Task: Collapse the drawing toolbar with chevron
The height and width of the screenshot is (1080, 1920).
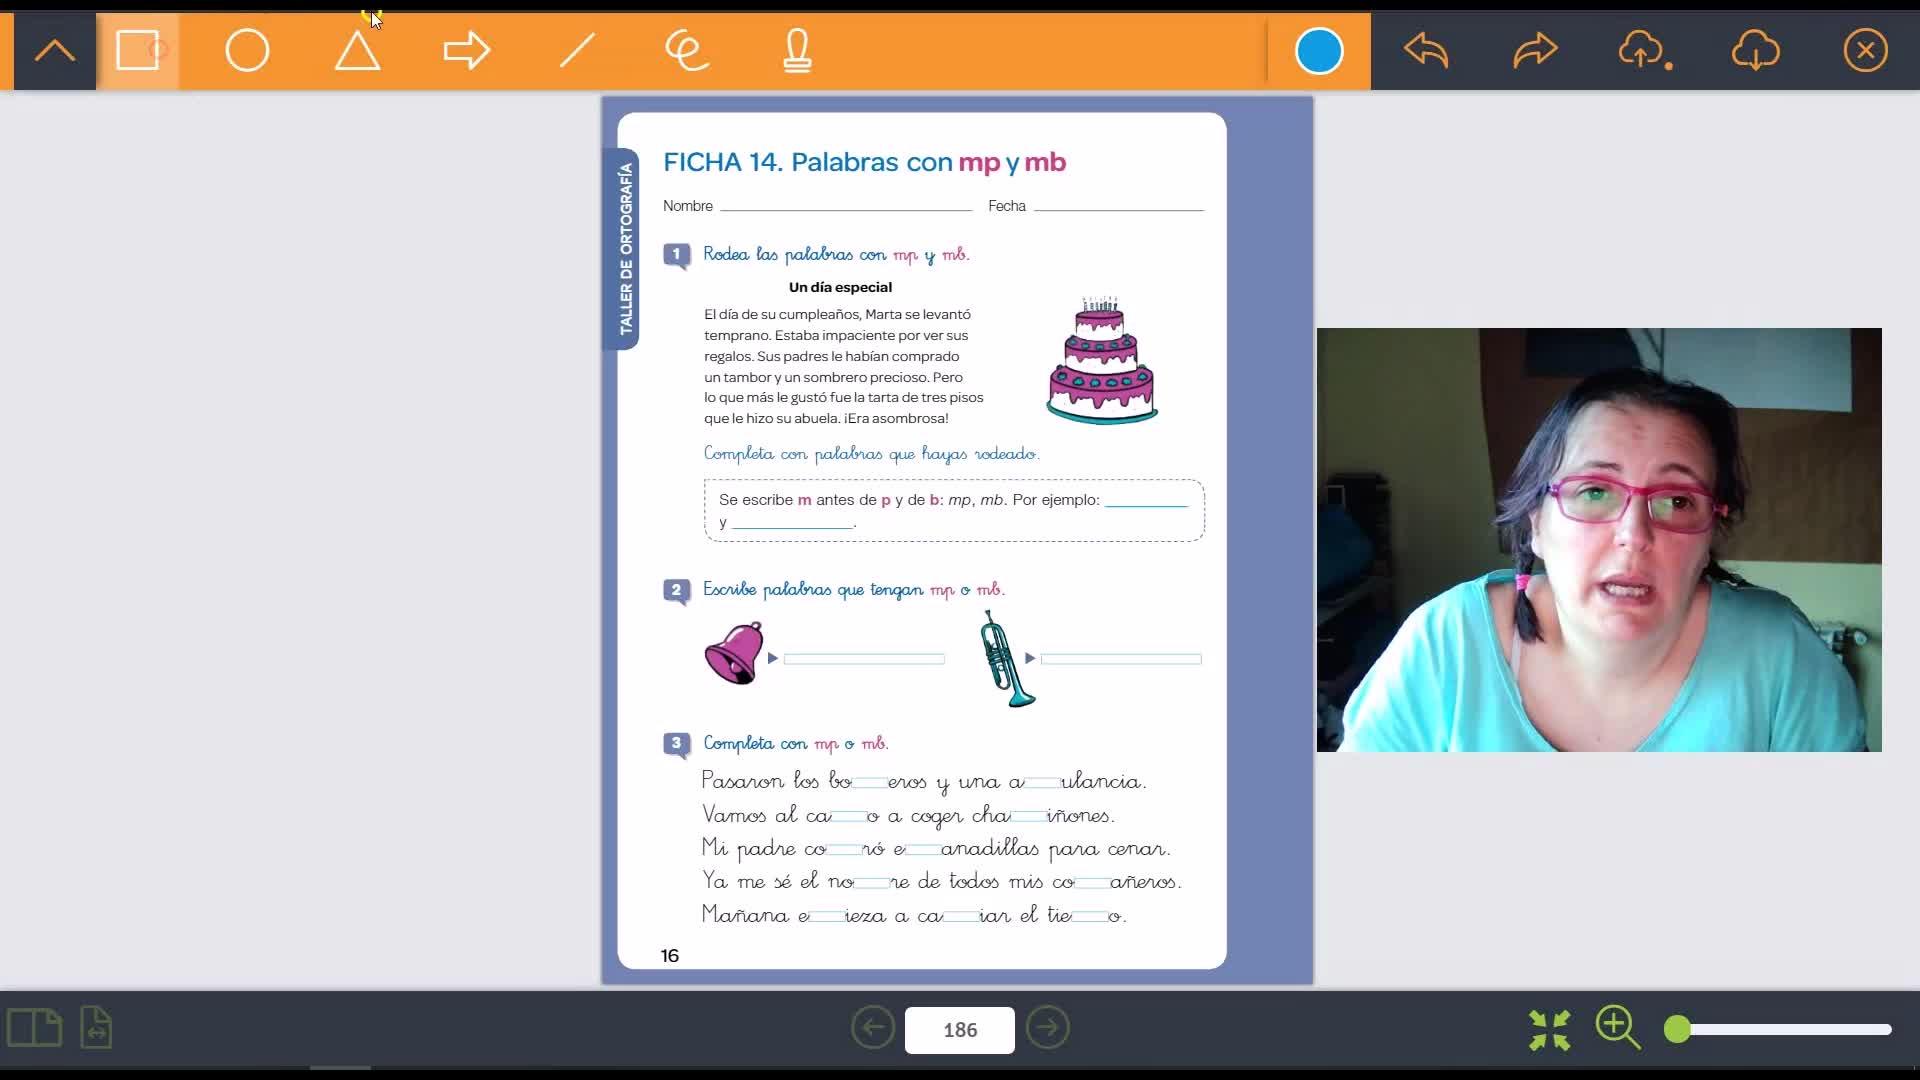Action: click(x=55, y=51)
